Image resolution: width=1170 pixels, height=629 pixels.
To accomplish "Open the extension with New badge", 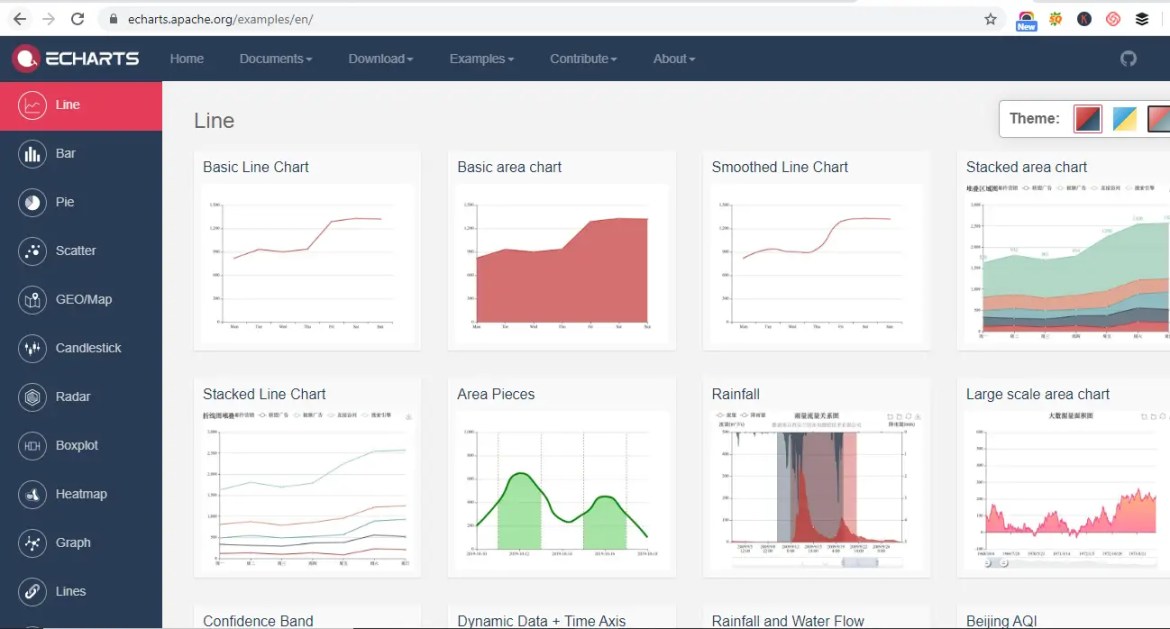I will tap(1026, 20).
